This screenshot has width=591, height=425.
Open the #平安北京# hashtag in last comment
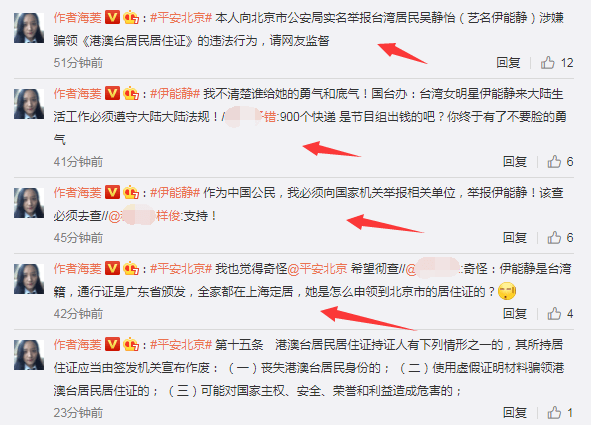point(181,345)
